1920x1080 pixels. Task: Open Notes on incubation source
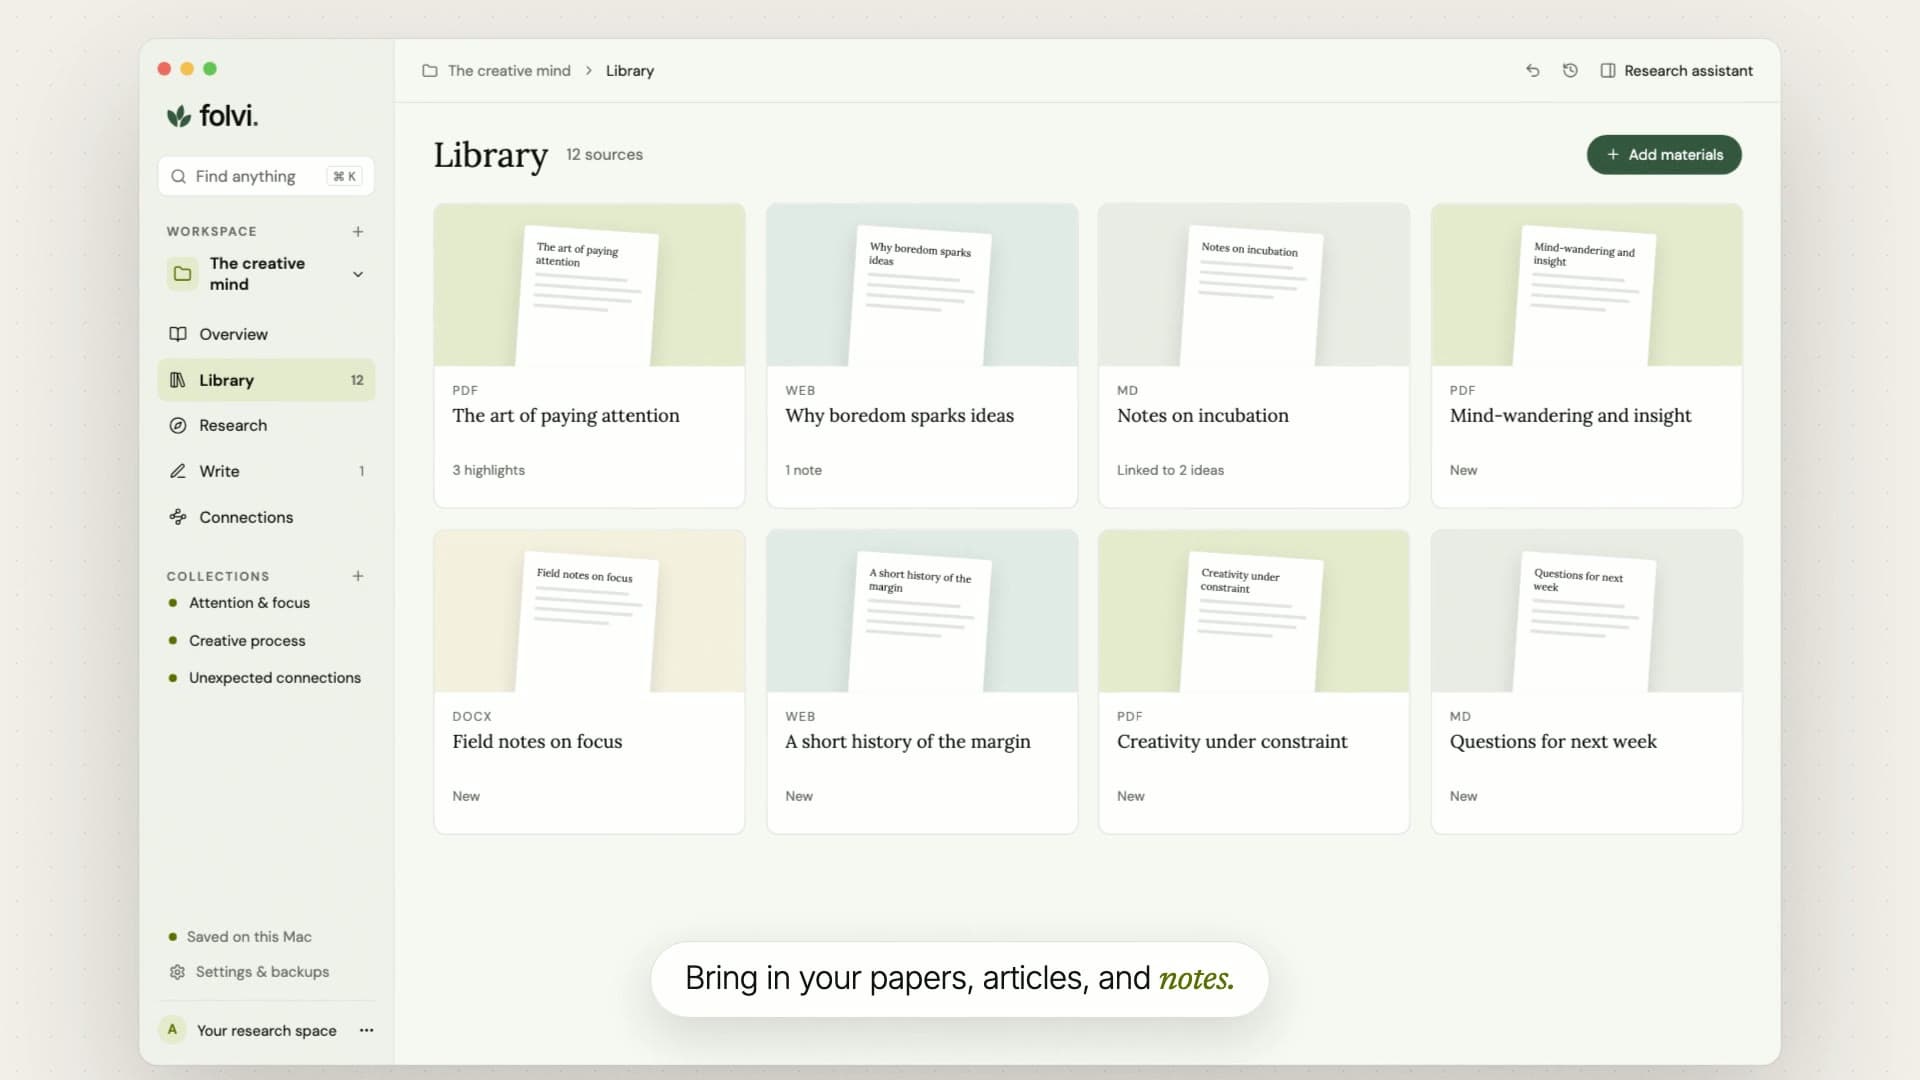[x=1253, y=355]
